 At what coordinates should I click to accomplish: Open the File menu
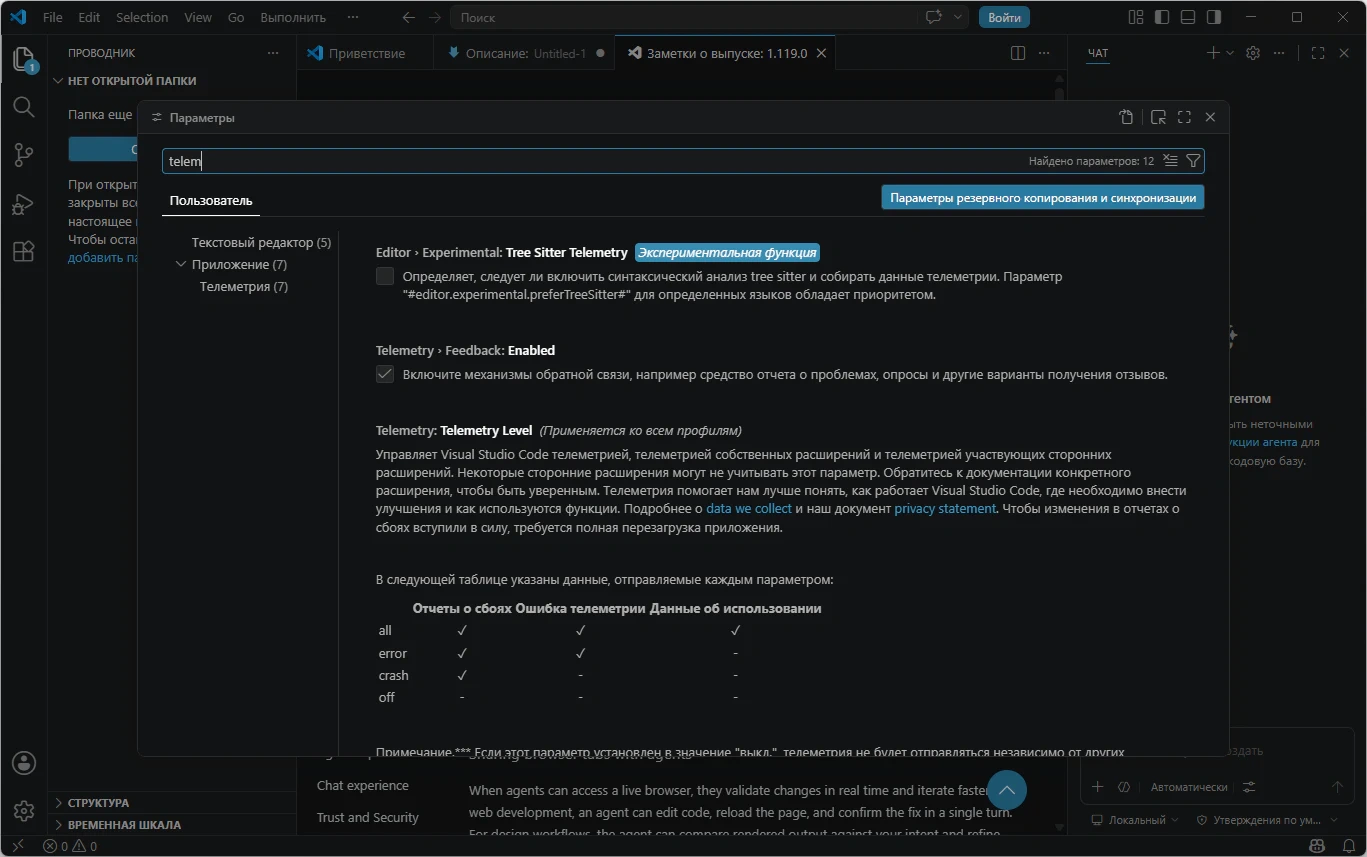point(53,17)
